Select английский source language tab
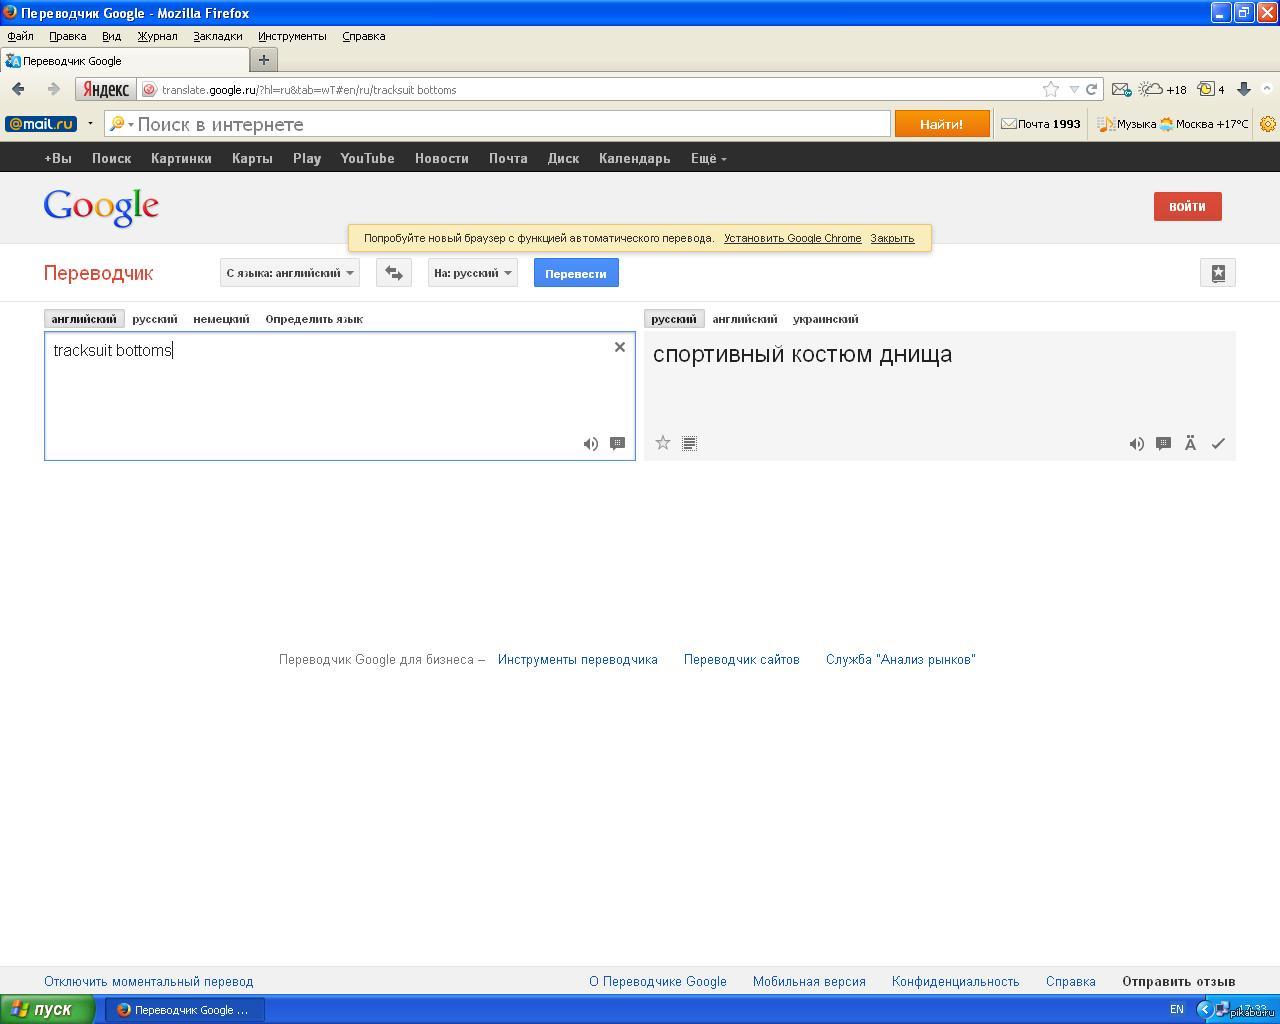Viewport: 1280px width, 1024px height. [84, 319]
